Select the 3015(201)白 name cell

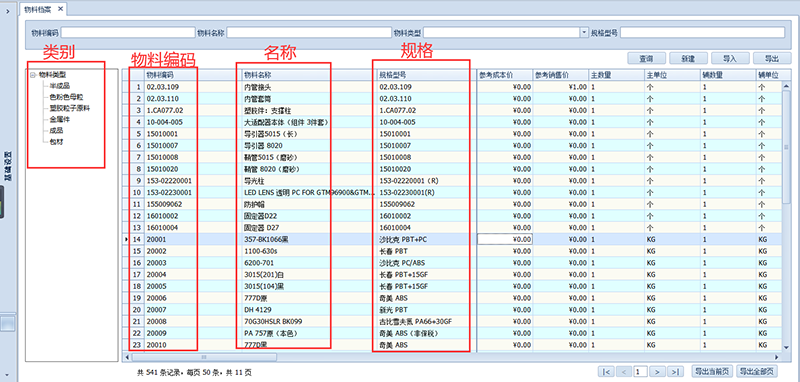(309, 274)
